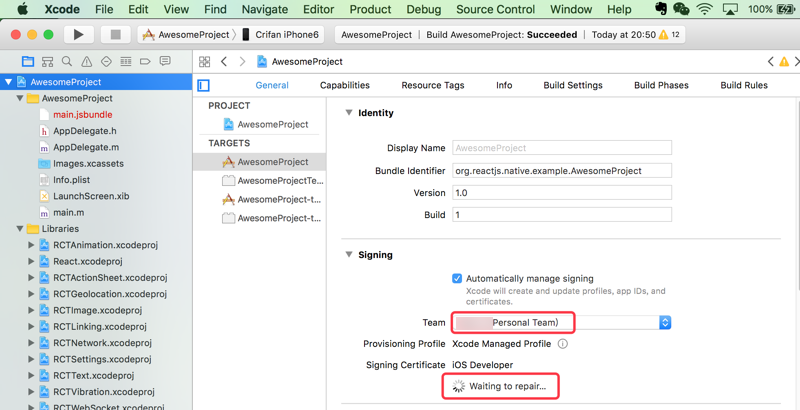Select AwesomeProject under PROJECT
The image size is (800, 410).
[x=272, y=124]
